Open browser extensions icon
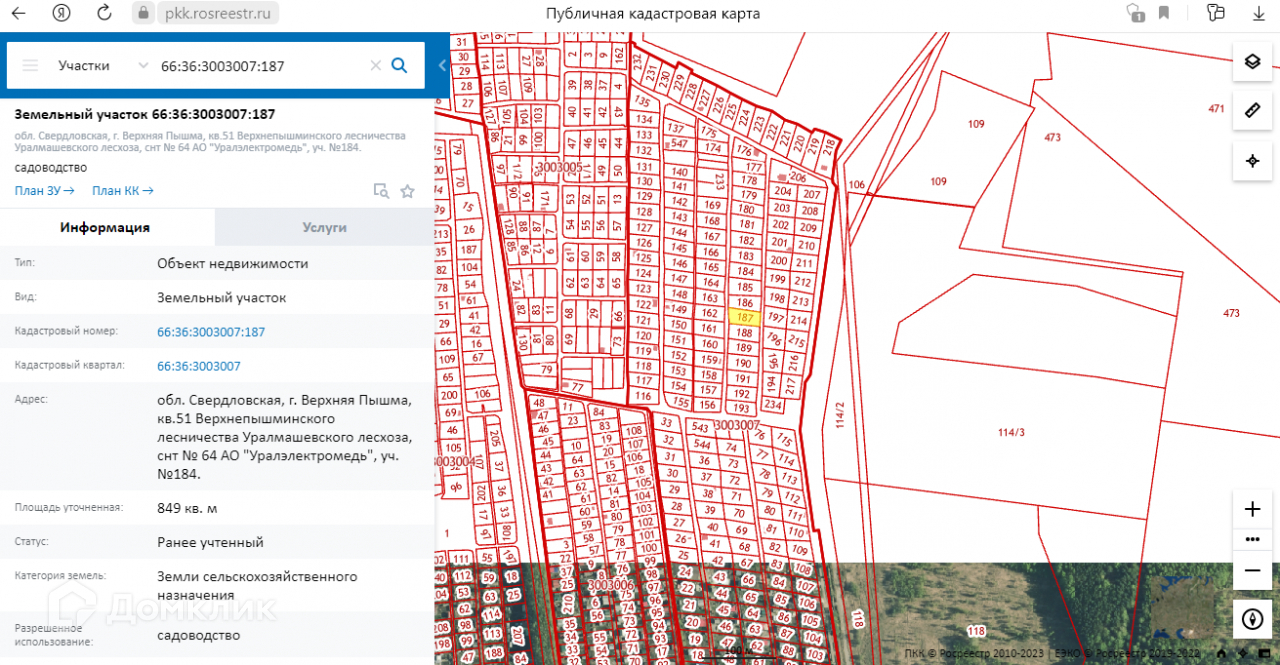 coord(1215,13)
